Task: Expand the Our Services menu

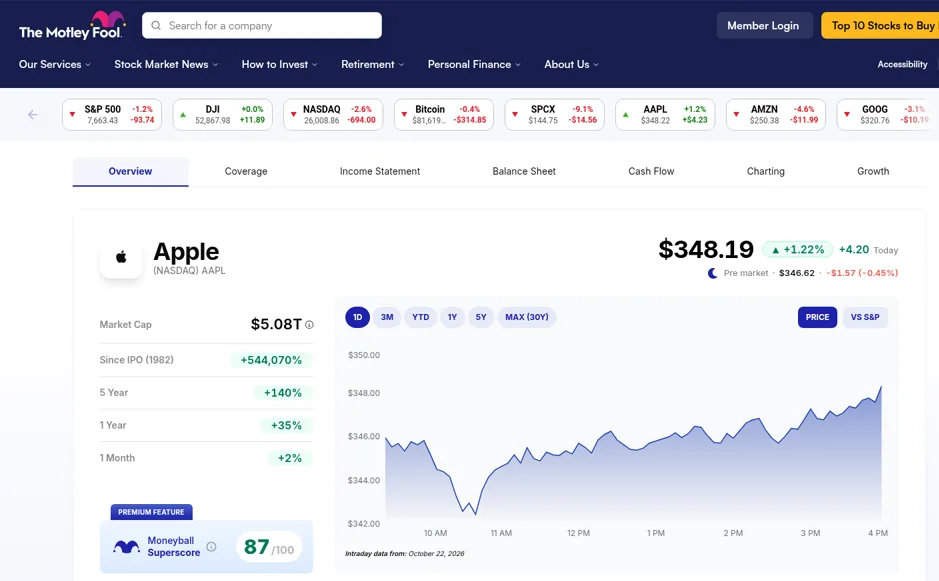Action: tap(54, 64)
